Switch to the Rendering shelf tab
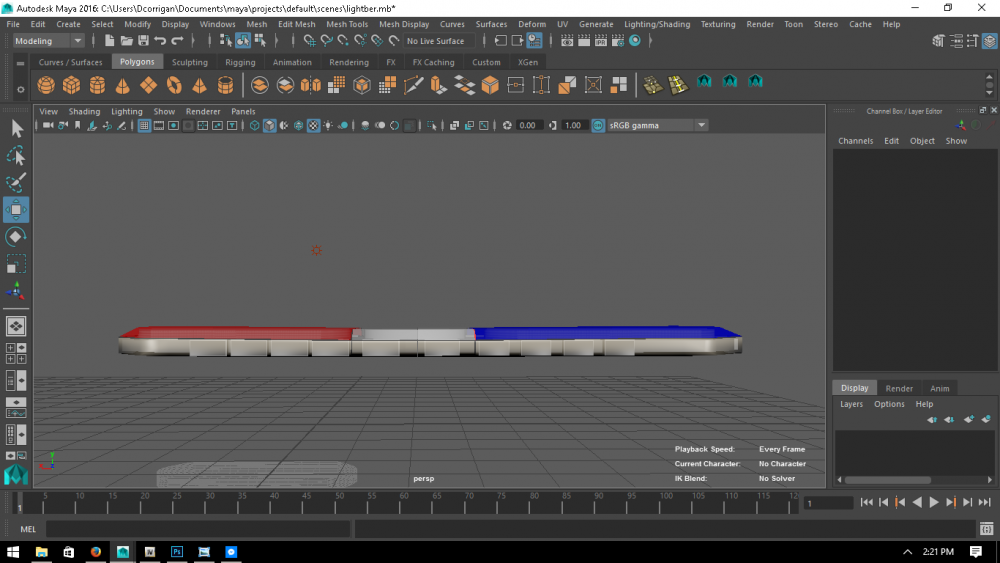The image size is (1000, 563). pyautogui.click(x=349, y=62)
